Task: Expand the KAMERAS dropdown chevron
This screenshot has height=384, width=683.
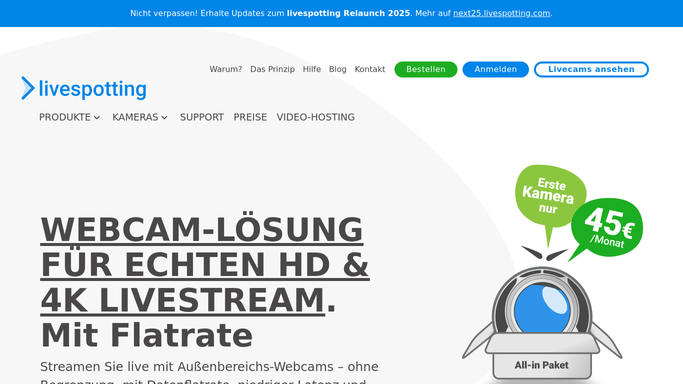Action: [164, 118]
